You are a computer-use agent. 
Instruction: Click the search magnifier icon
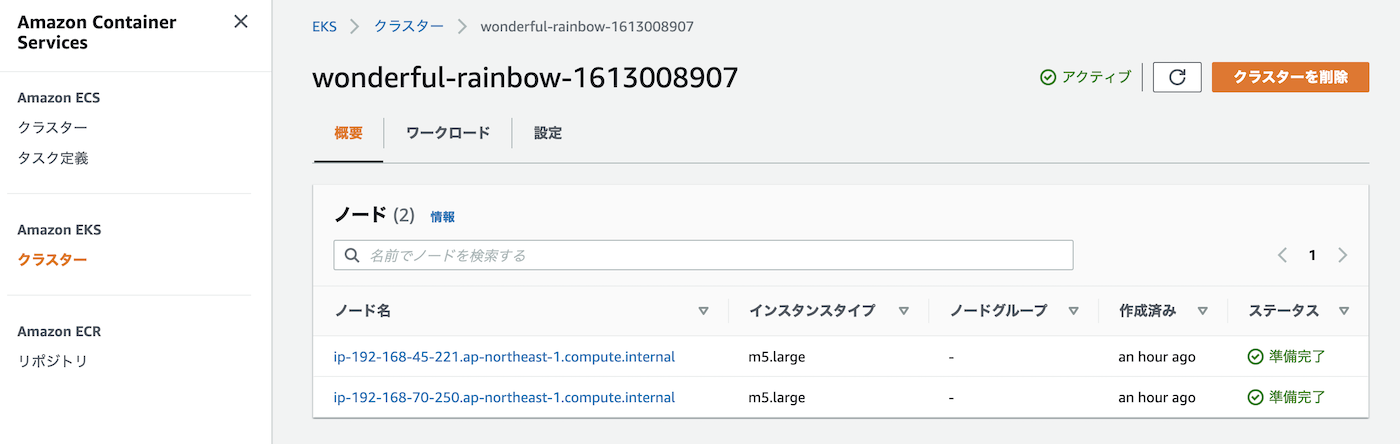[x=352, y=255]
